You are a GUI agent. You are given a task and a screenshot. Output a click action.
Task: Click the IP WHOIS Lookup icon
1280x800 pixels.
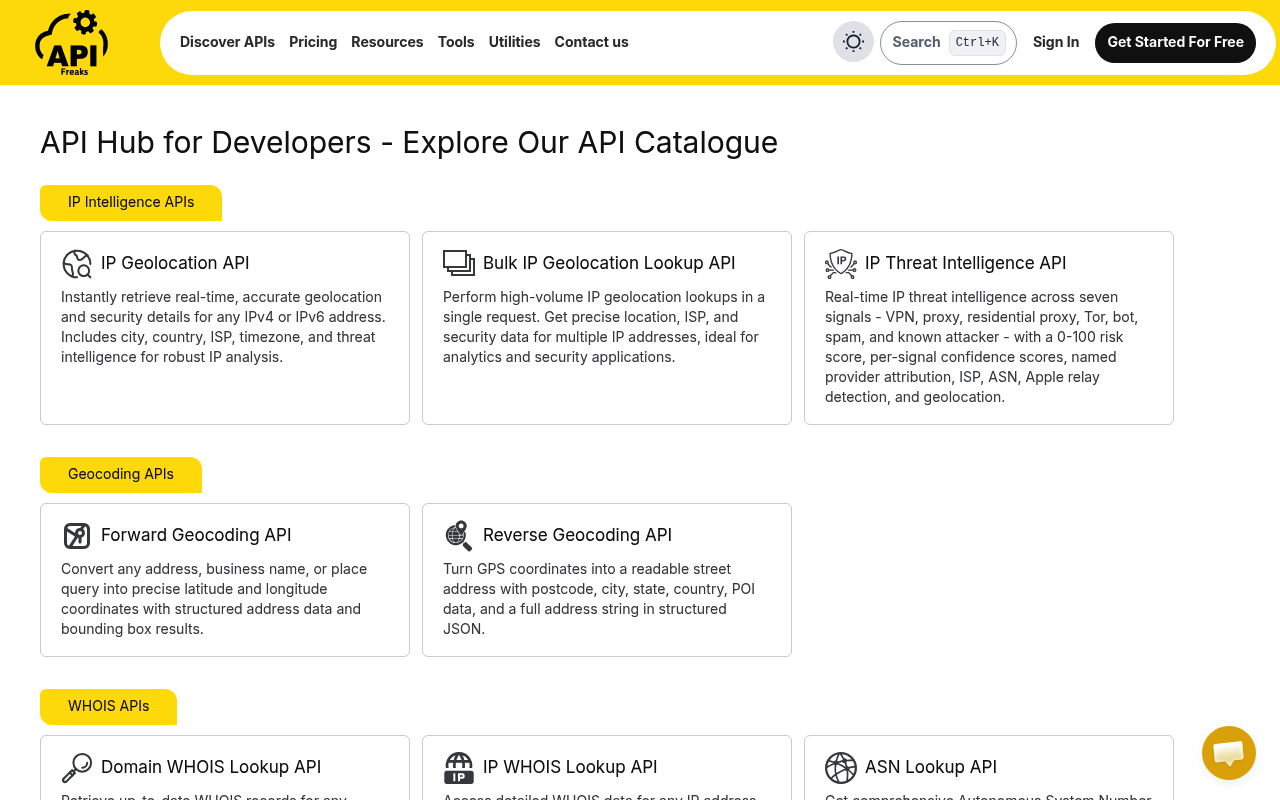point(459,768)
